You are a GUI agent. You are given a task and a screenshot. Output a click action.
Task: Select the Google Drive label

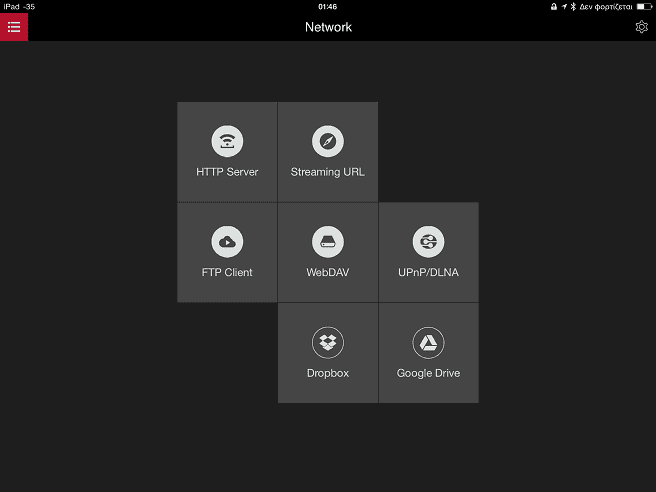[x=428, y=373]
